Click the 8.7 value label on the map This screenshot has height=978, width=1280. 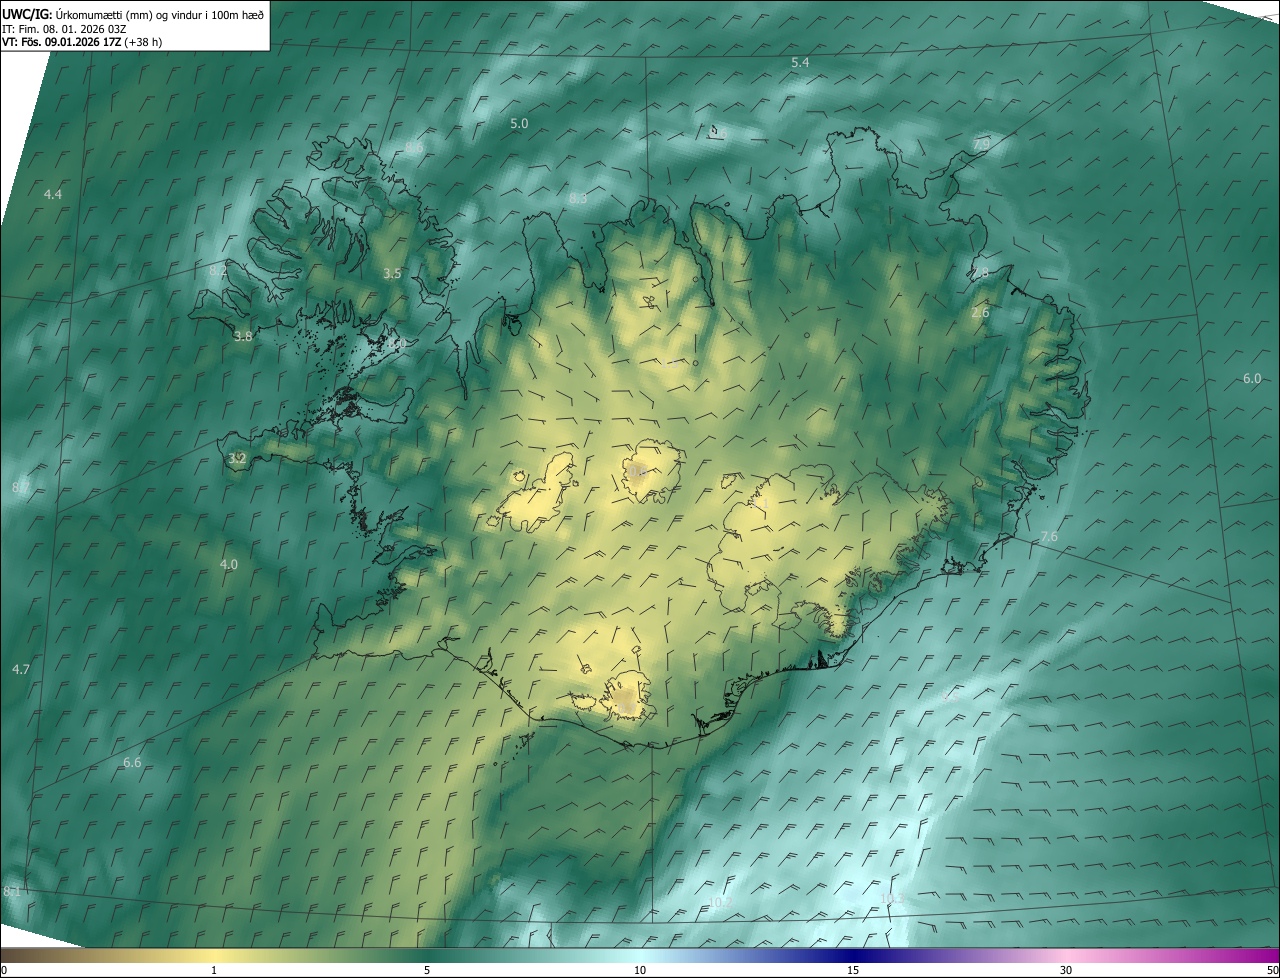20,487
